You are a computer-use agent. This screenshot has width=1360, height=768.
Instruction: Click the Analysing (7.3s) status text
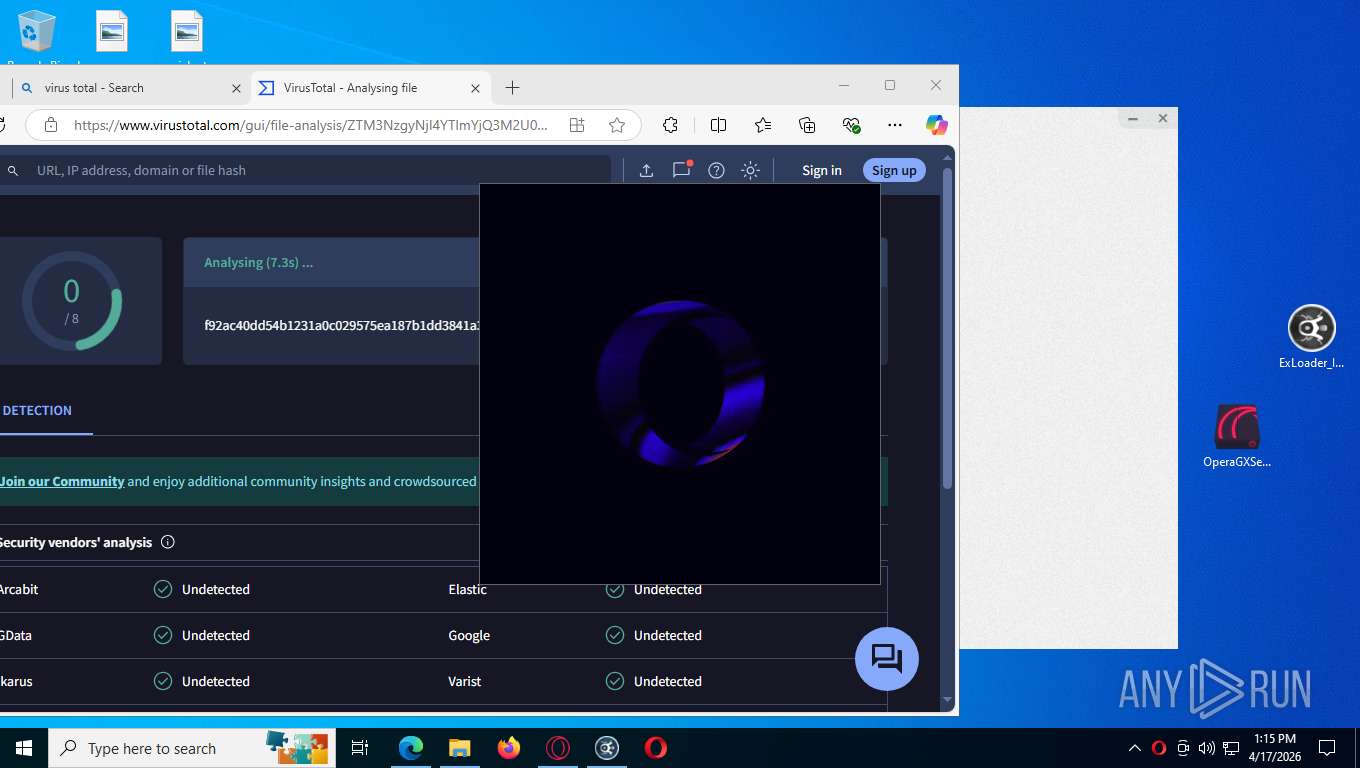pos(259,262)
